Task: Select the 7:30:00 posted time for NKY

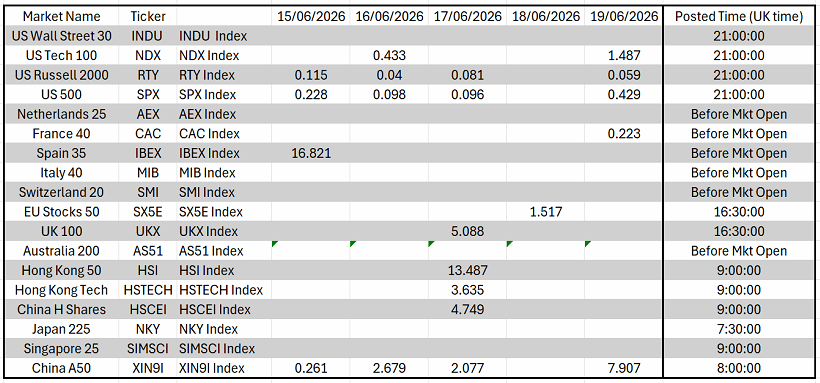Action: (x=739, y=329)
